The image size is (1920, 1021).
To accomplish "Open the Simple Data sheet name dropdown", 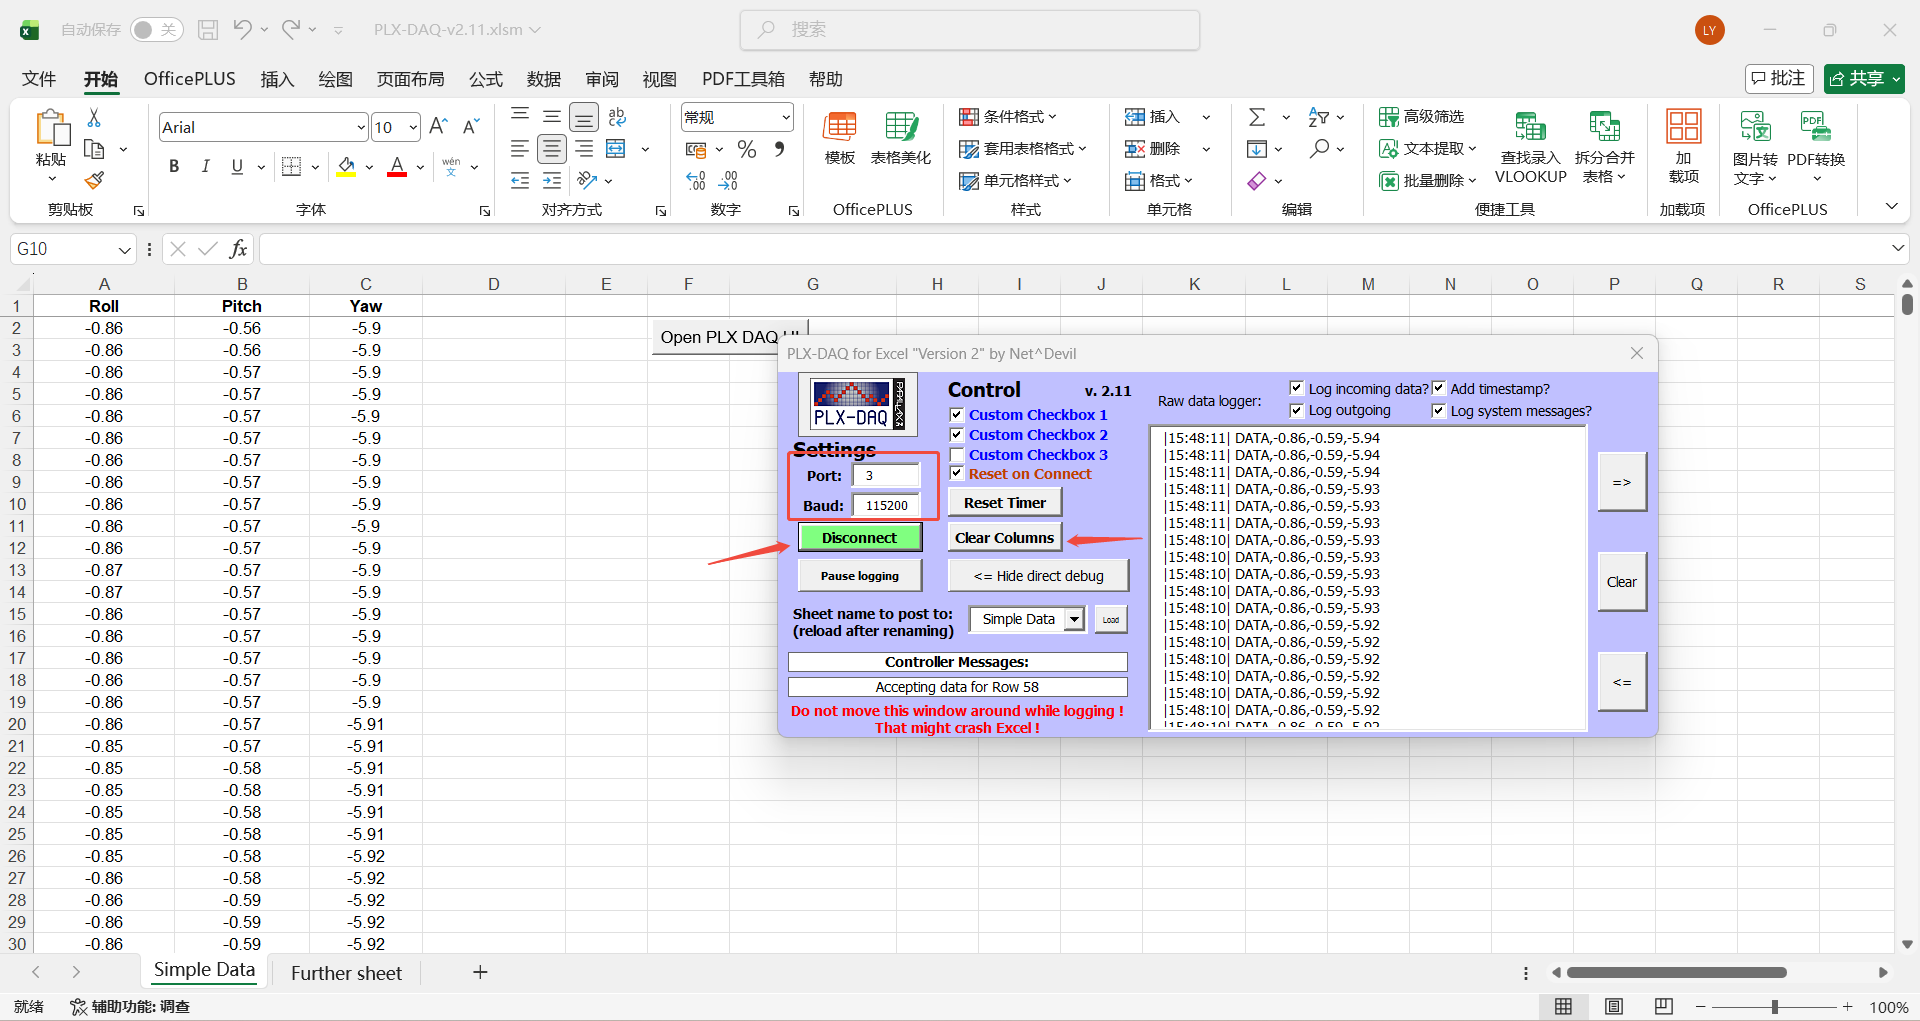I will pyautogui.click(x=1074, y=619).
